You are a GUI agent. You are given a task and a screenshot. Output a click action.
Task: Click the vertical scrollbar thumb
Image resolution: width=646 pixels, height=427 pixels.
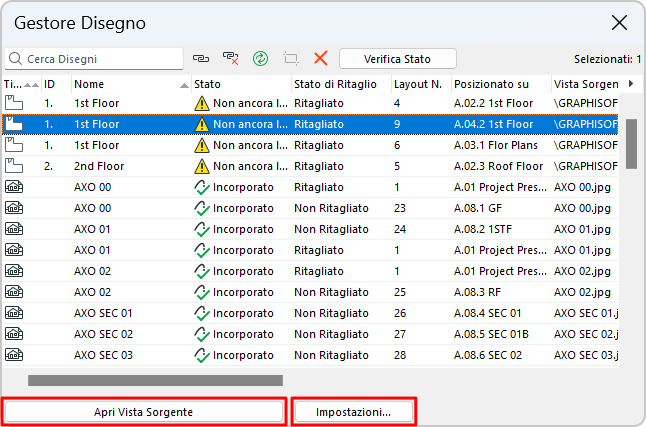coord(631,144)
